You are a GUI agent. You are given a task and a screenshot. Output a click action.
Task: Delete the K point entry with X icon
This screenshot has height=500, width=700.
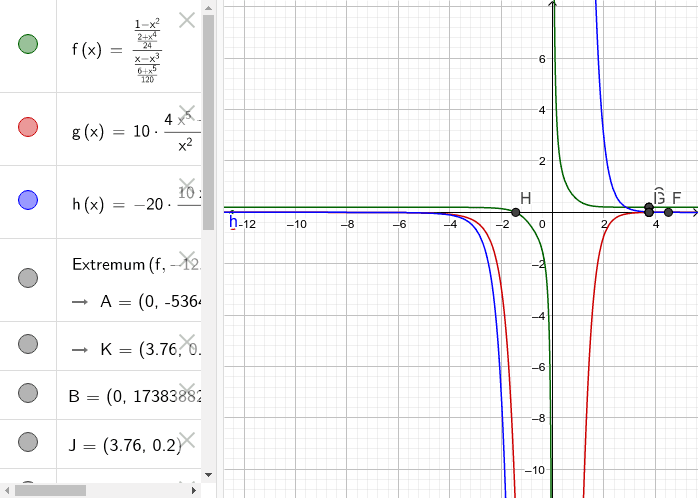187,342
